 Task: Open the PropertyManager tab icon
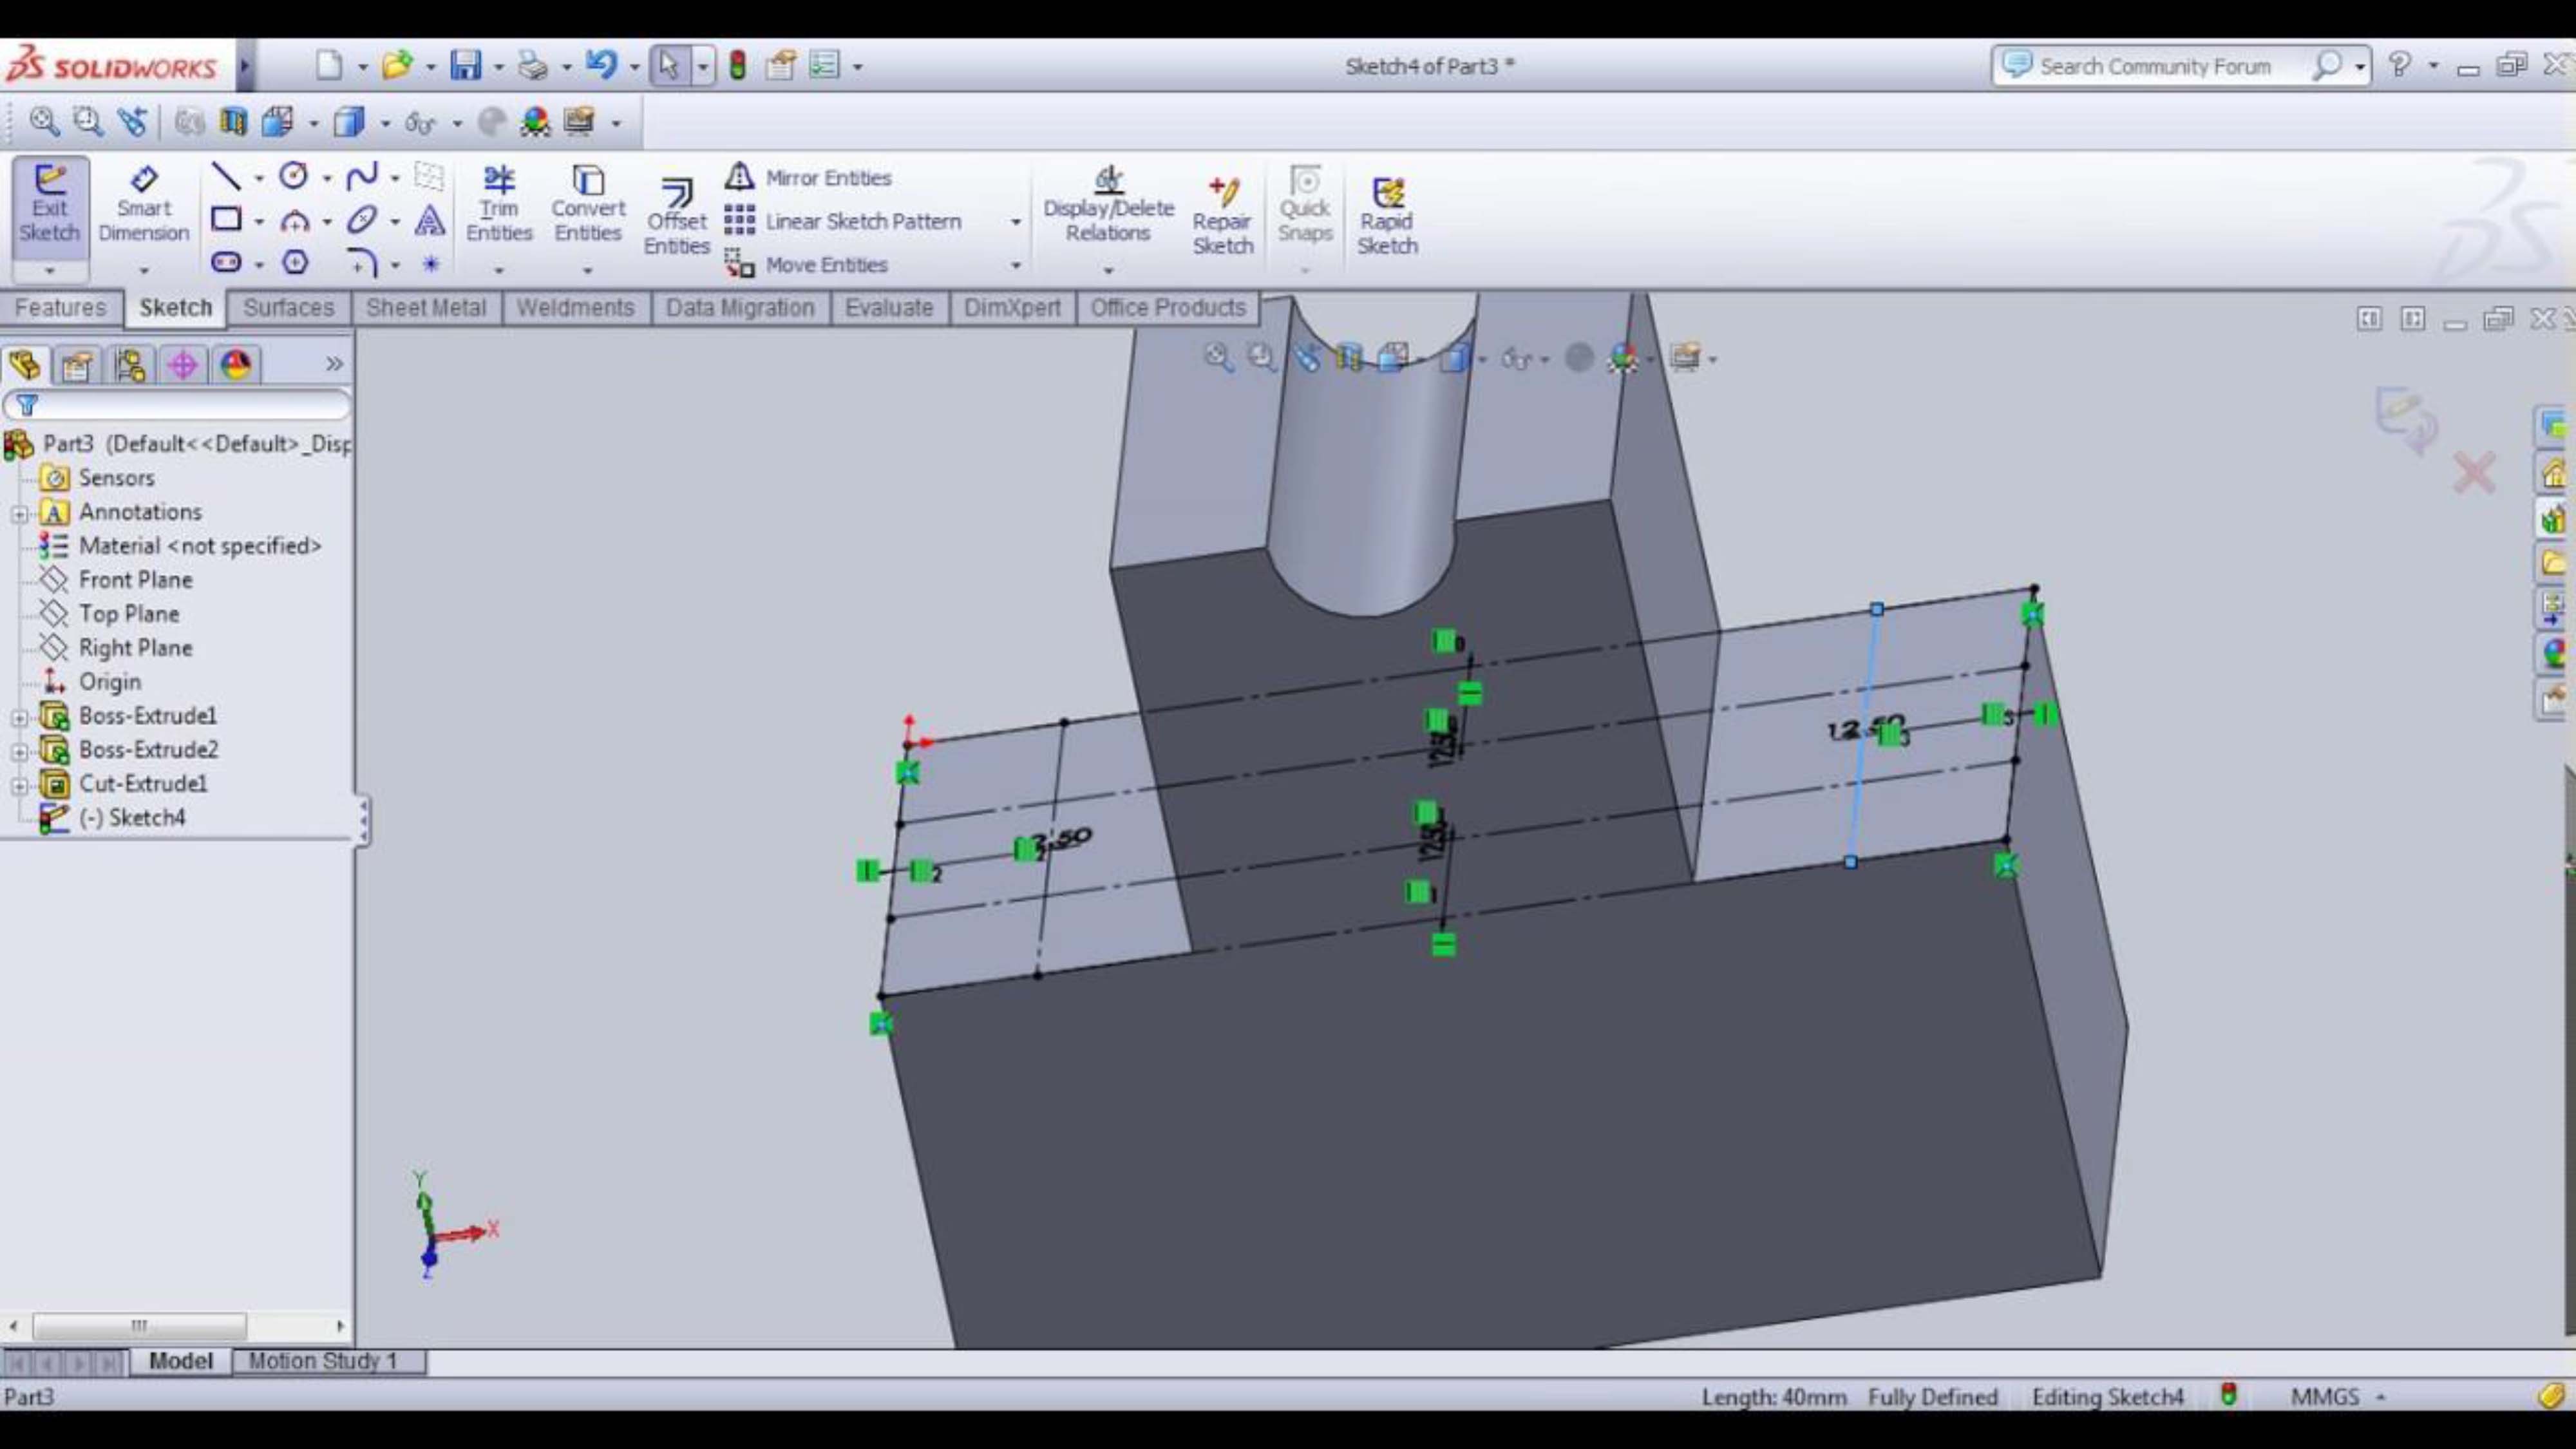pos(77,365)
